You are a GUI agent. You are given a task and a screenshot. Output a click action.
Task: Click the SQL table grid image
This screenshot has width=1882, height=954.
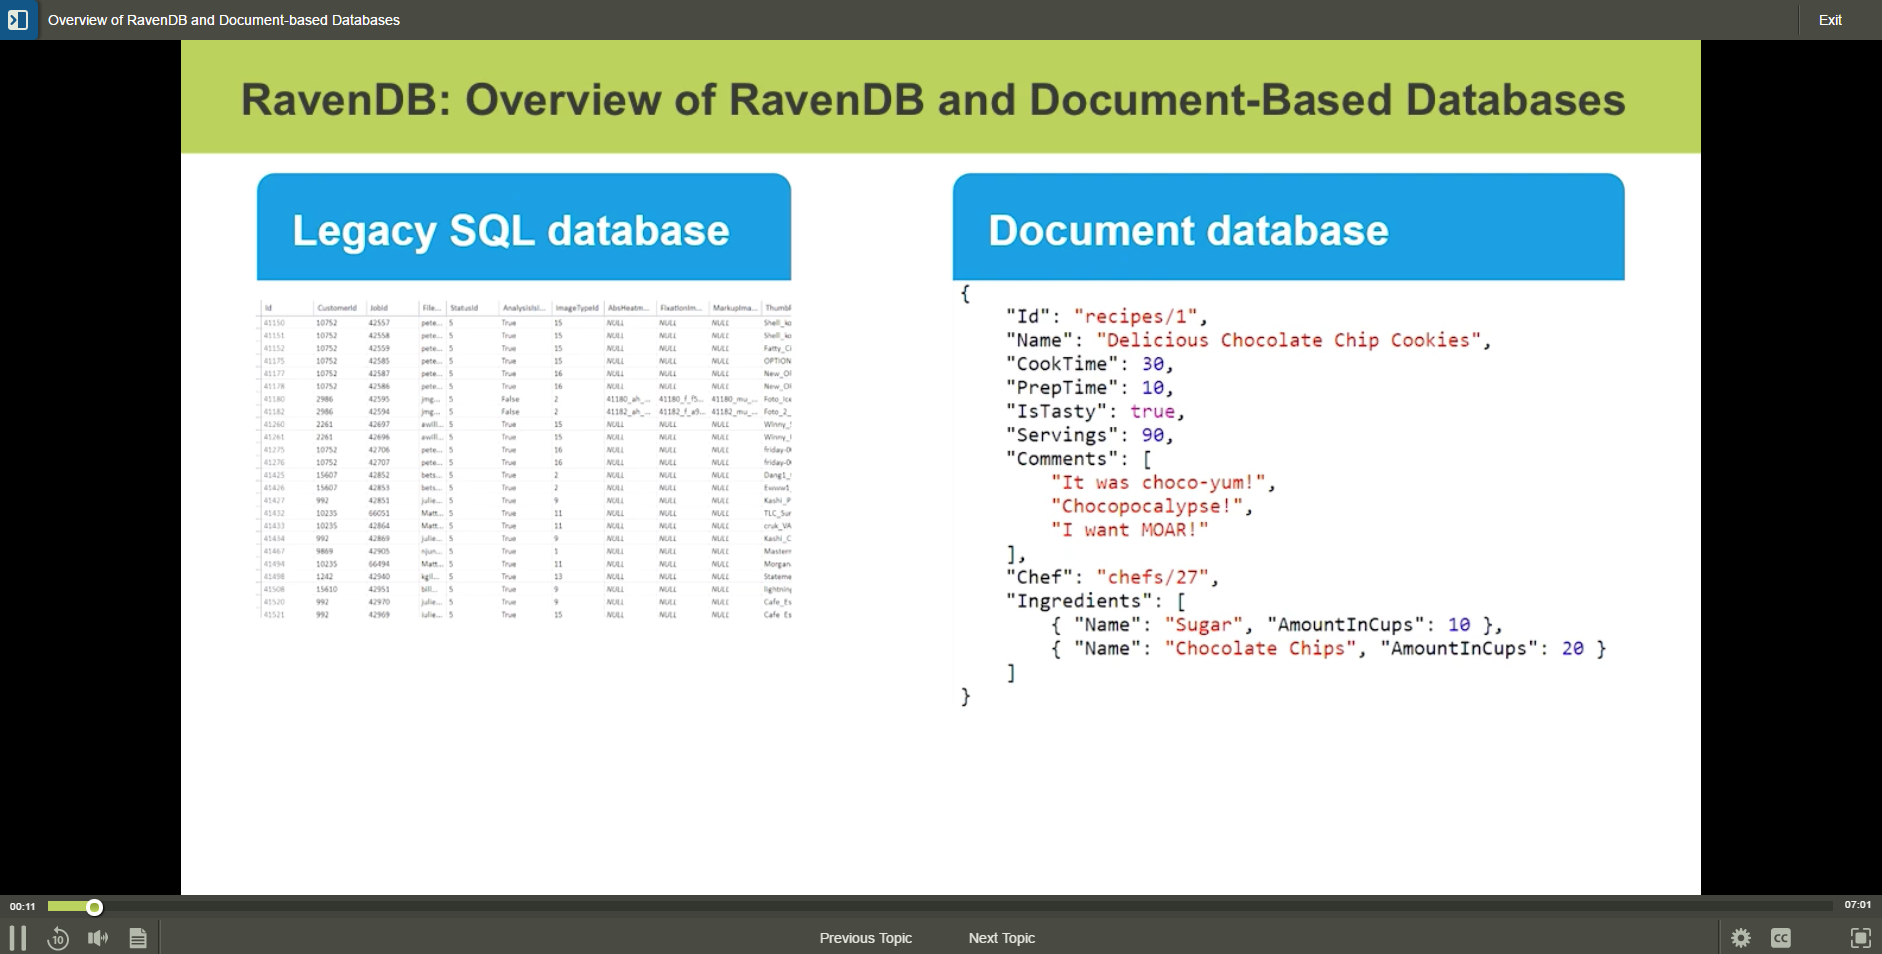click(525, 460)
